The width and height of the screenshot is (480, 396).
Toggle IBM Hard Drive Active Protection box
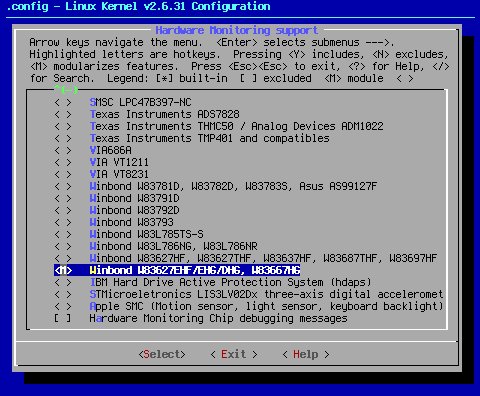tap(63, 282)
